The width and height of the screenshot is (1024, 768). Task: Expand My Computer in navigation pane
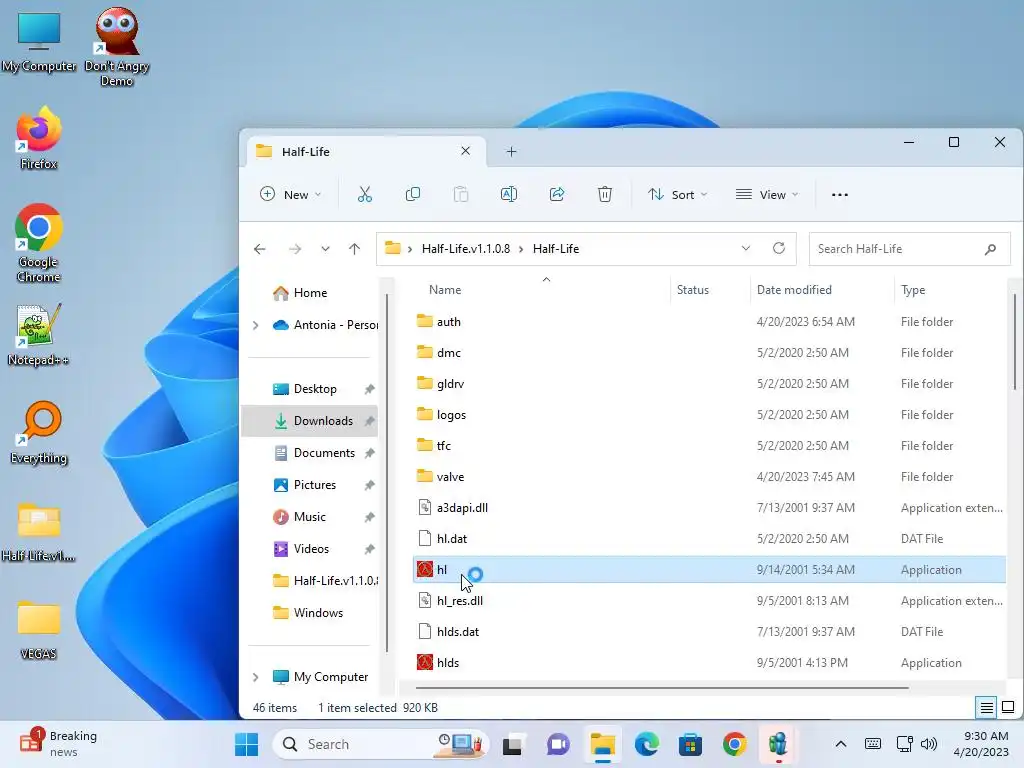pos(256,677)
